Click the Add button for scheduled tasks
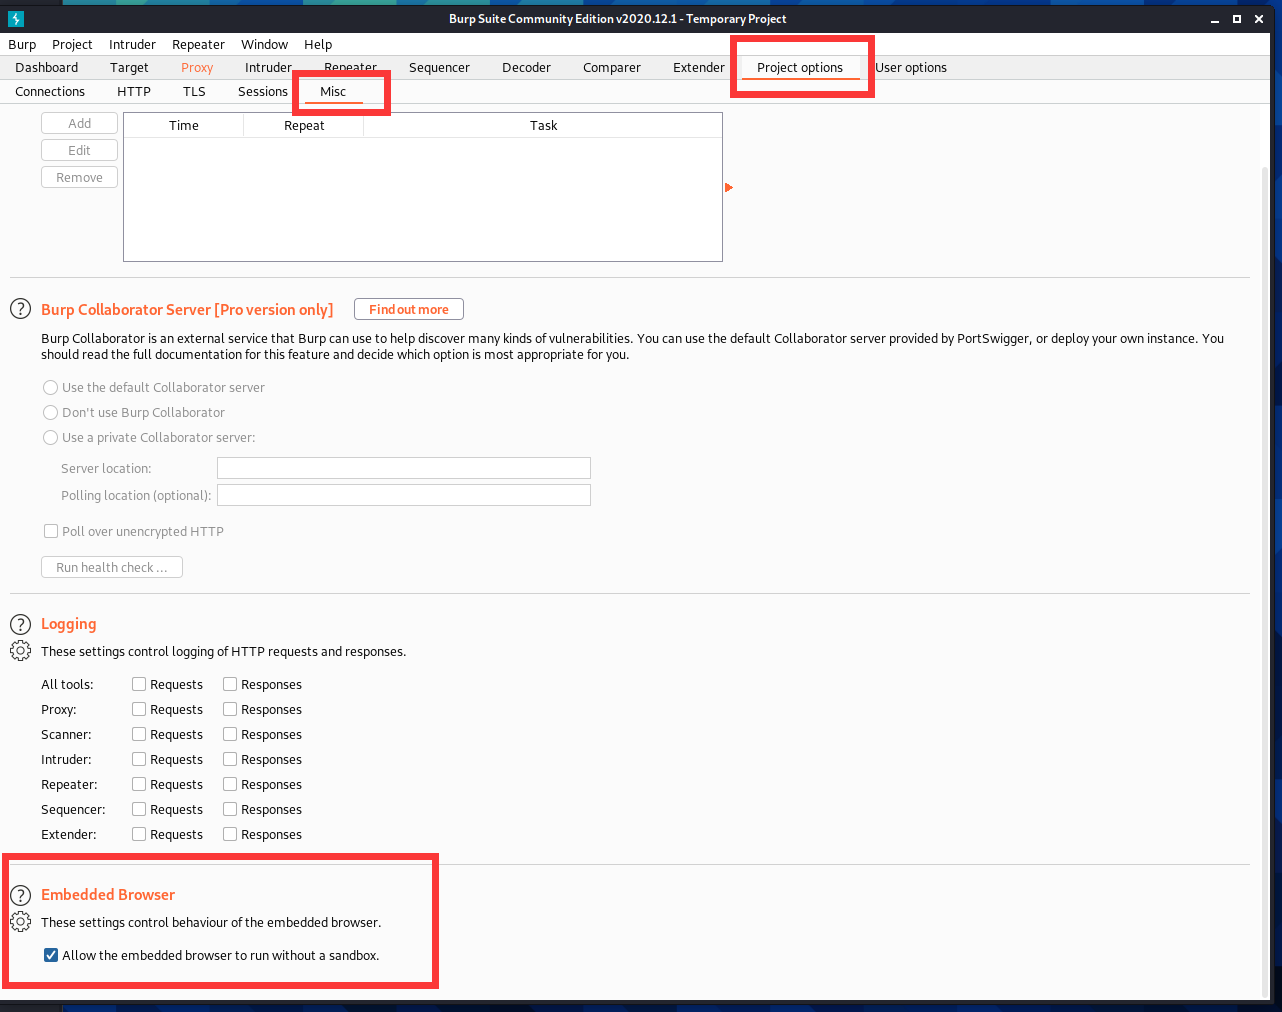The height and width of the screenshot is (1012, 1282). 80,123
